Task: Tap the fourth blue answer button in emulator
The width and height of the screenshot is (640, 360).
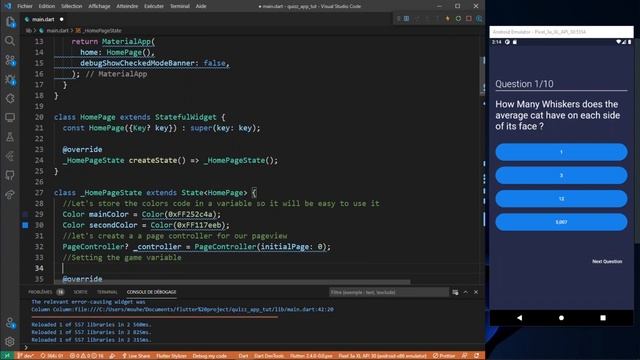Action: (x=561, y=222)
